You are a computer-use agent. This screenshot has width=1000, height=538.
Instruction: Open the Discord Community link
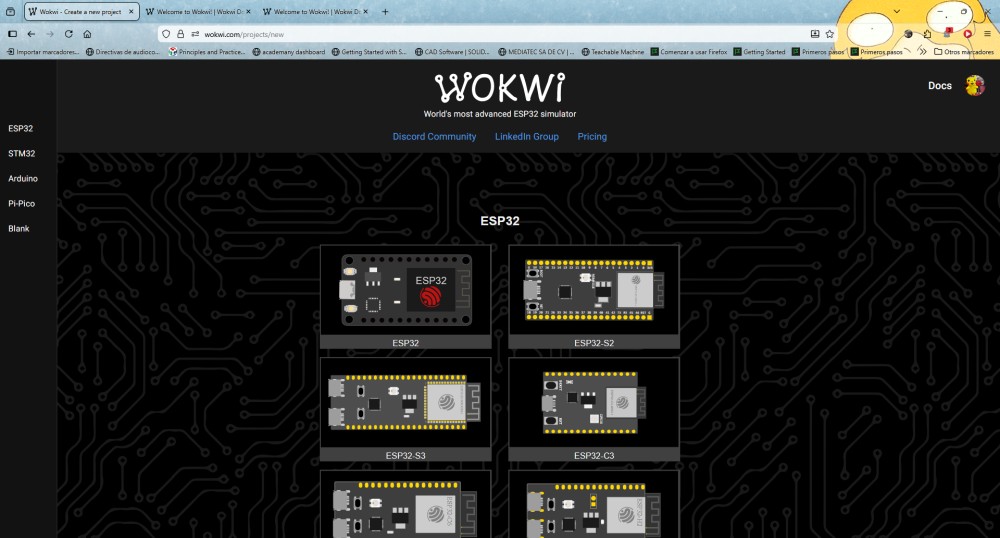point(434,136)
